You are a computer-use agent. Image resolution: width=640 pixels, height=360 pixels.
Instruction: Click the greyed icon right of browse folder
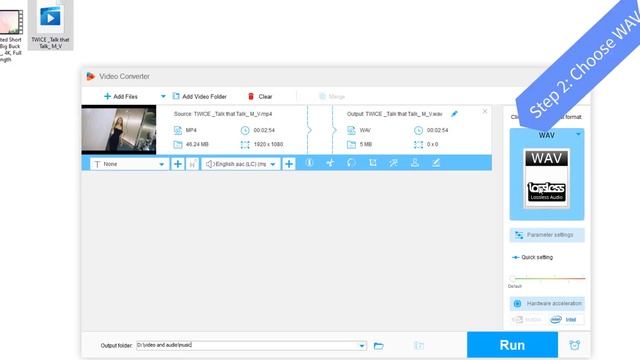[x=419, y=346]
